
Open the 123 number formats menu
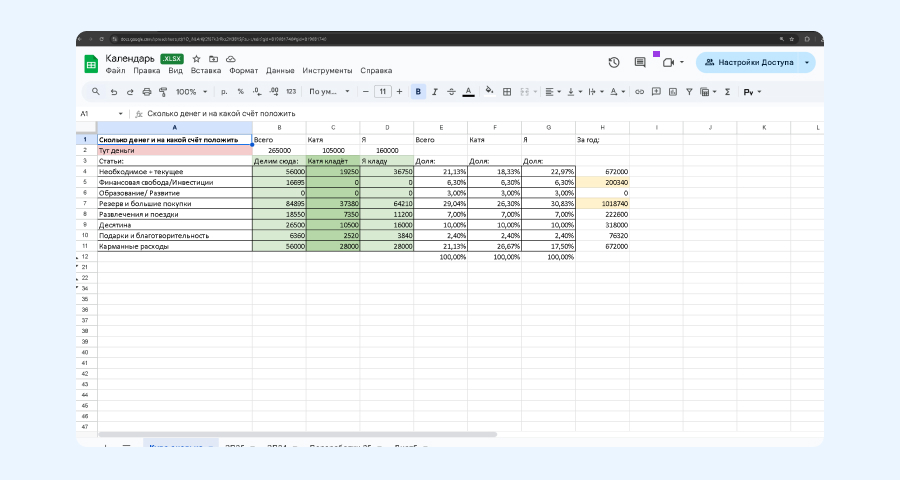pyautogui.click(x=291, y=92)
